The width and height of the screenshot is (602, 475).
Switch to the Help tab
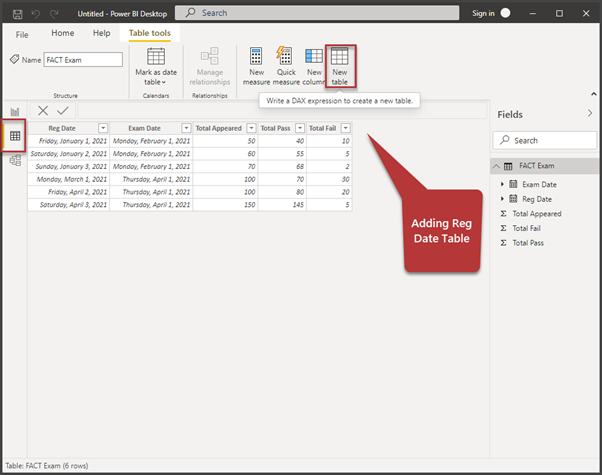pyautogui.click(x=101, y=33)
